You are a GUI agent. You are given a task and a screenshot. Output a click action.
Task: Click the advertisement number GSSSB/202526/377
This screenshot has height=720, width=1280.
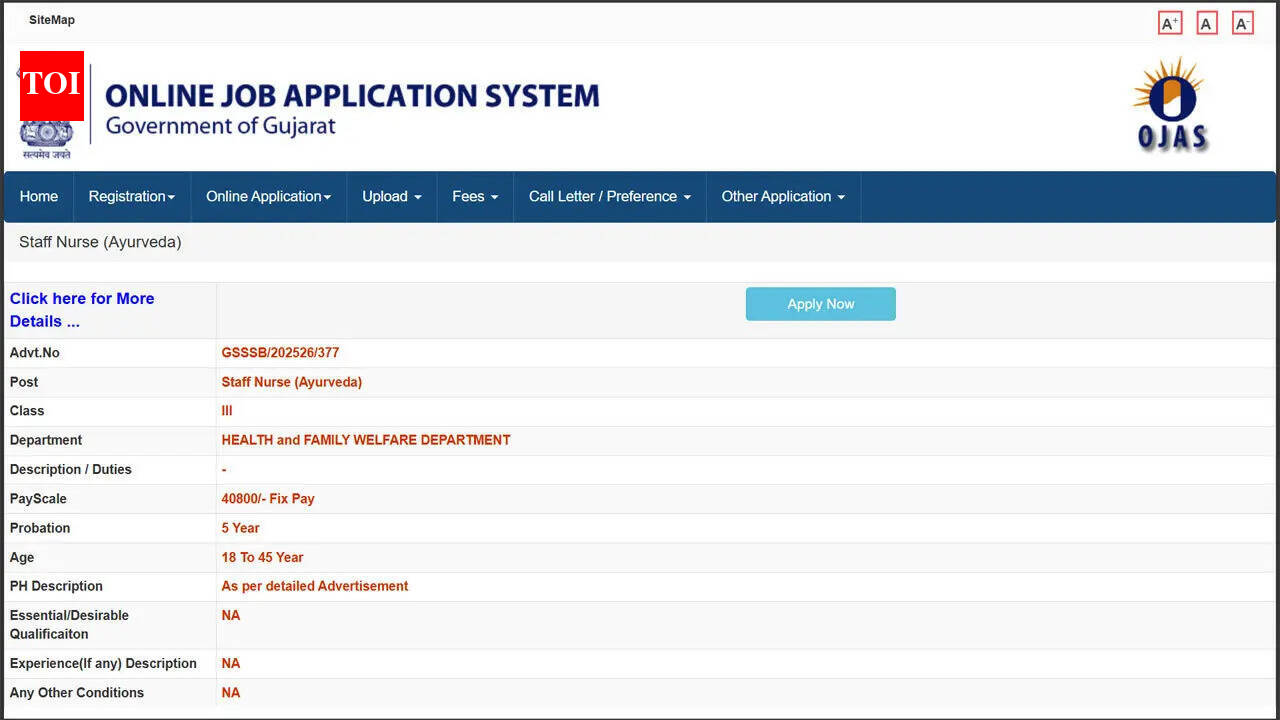(x=280, y=352)
